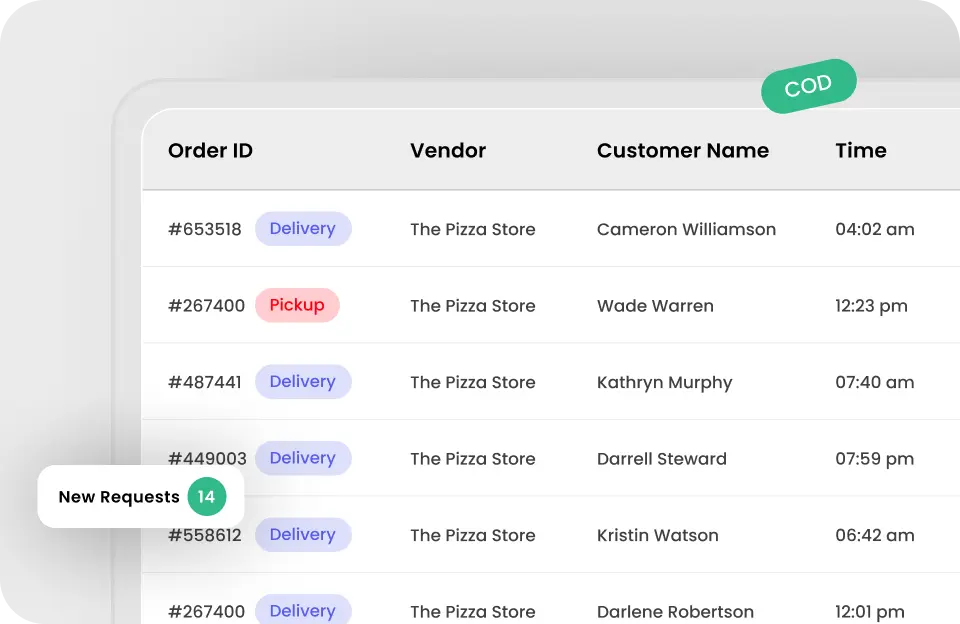Screen dimensions: 960x624
Task: Select customer name Kristin Watson
Action: click(658, 535)
